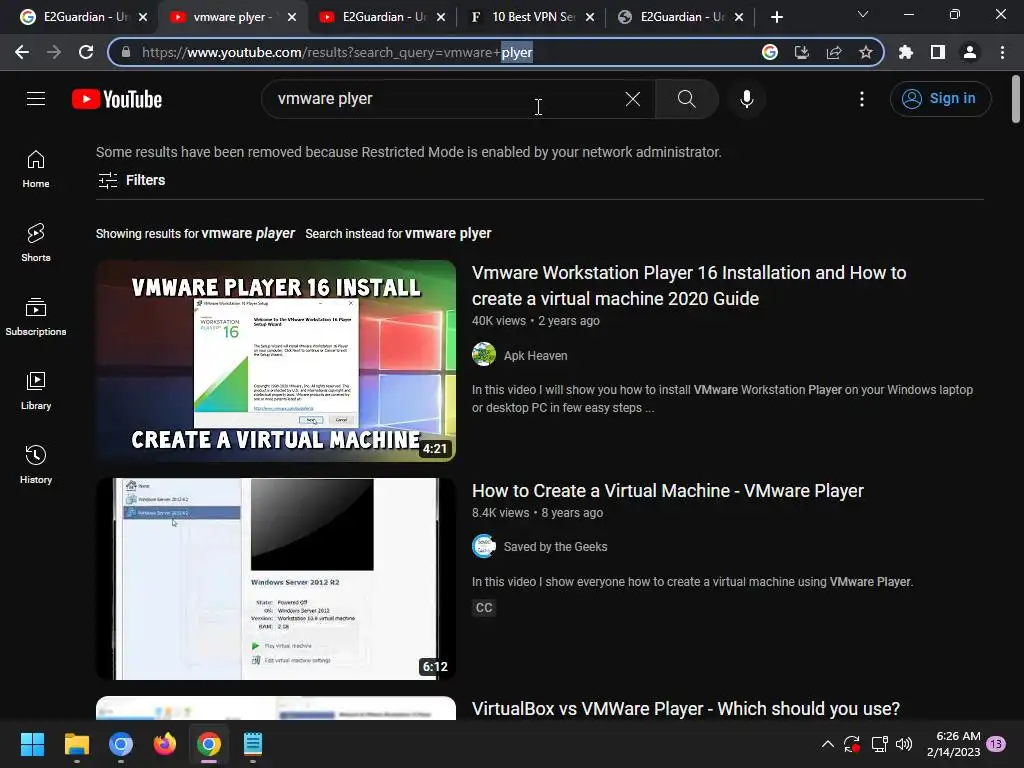The width and height of the screenshot is (1024, 768).
Task: Play the VMware Player 16 Install thumbnail
Action: coord(276,361)
